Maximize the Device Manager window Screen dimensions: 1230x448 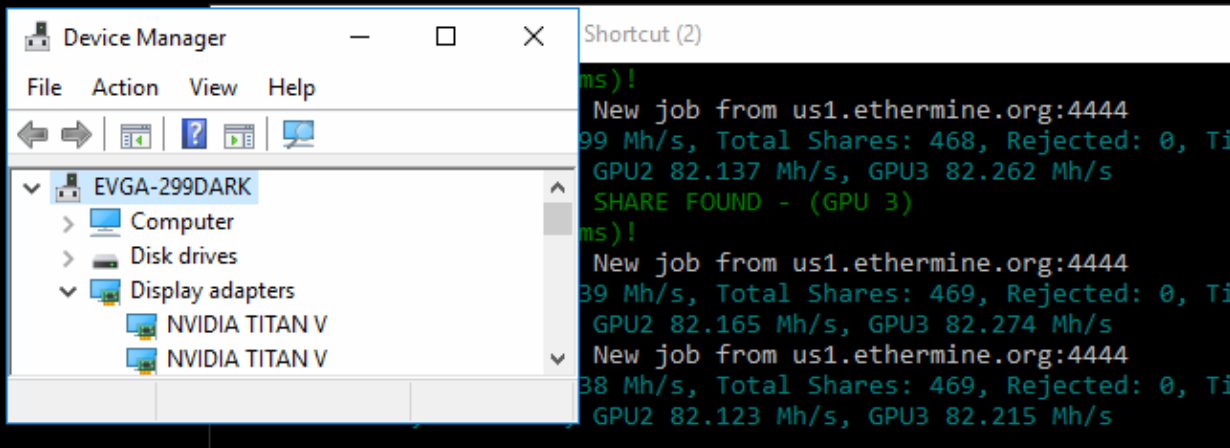[446, 37]
